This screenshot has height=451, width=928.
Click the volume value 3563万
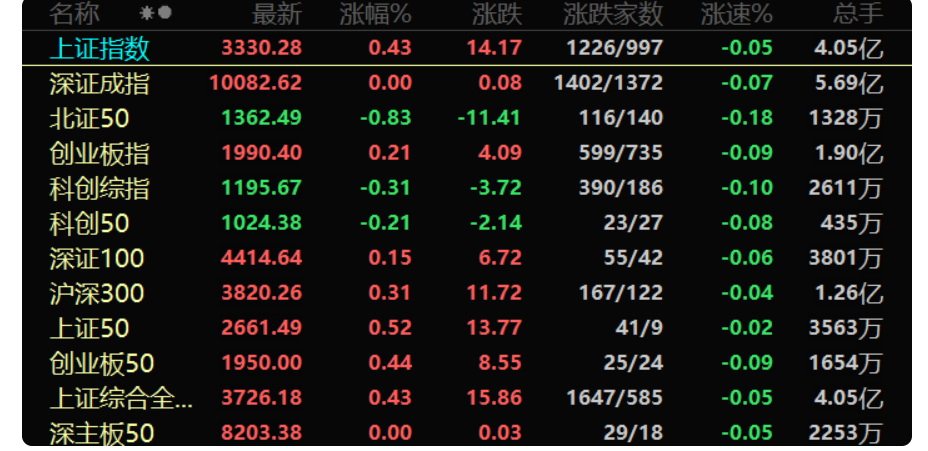846,327
